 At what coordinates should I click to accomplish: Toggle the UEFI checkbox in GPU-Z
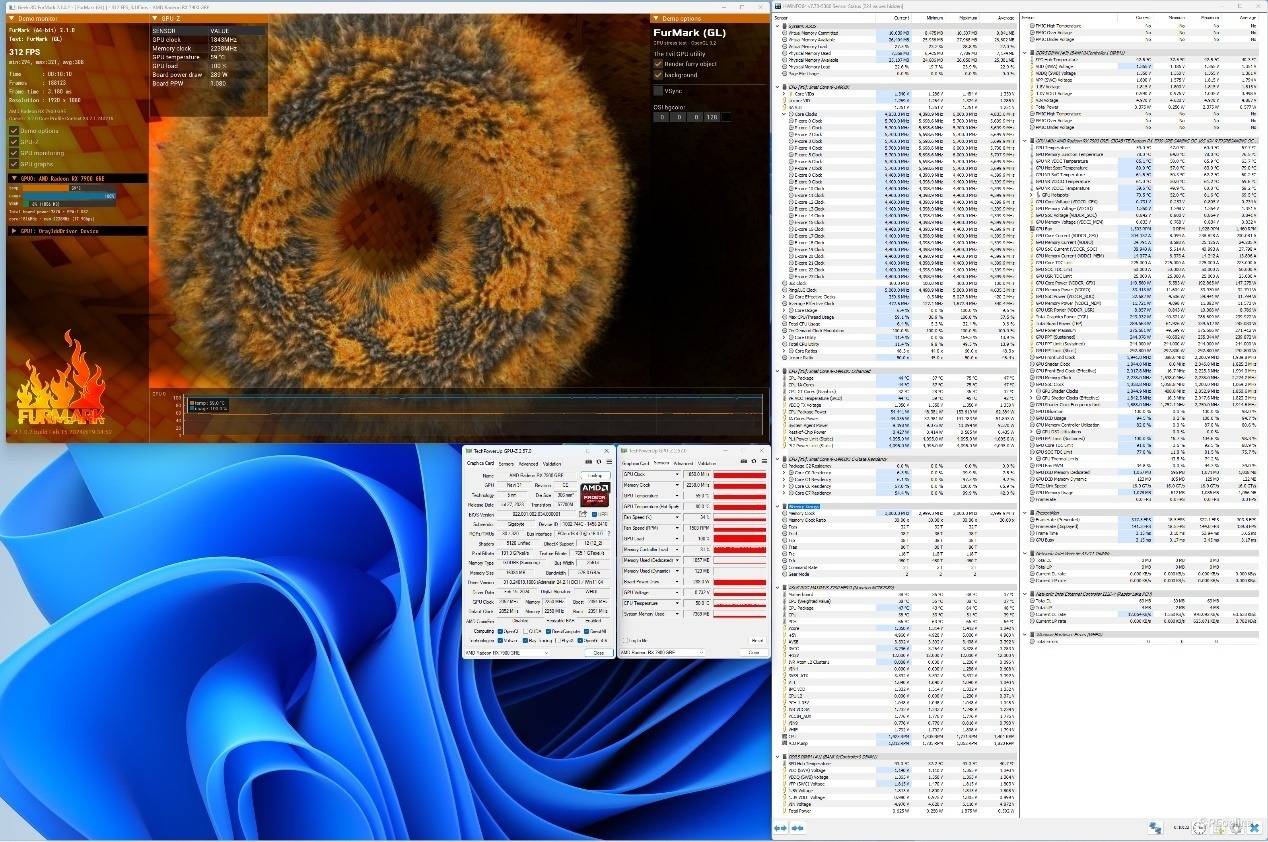[594, 514]
